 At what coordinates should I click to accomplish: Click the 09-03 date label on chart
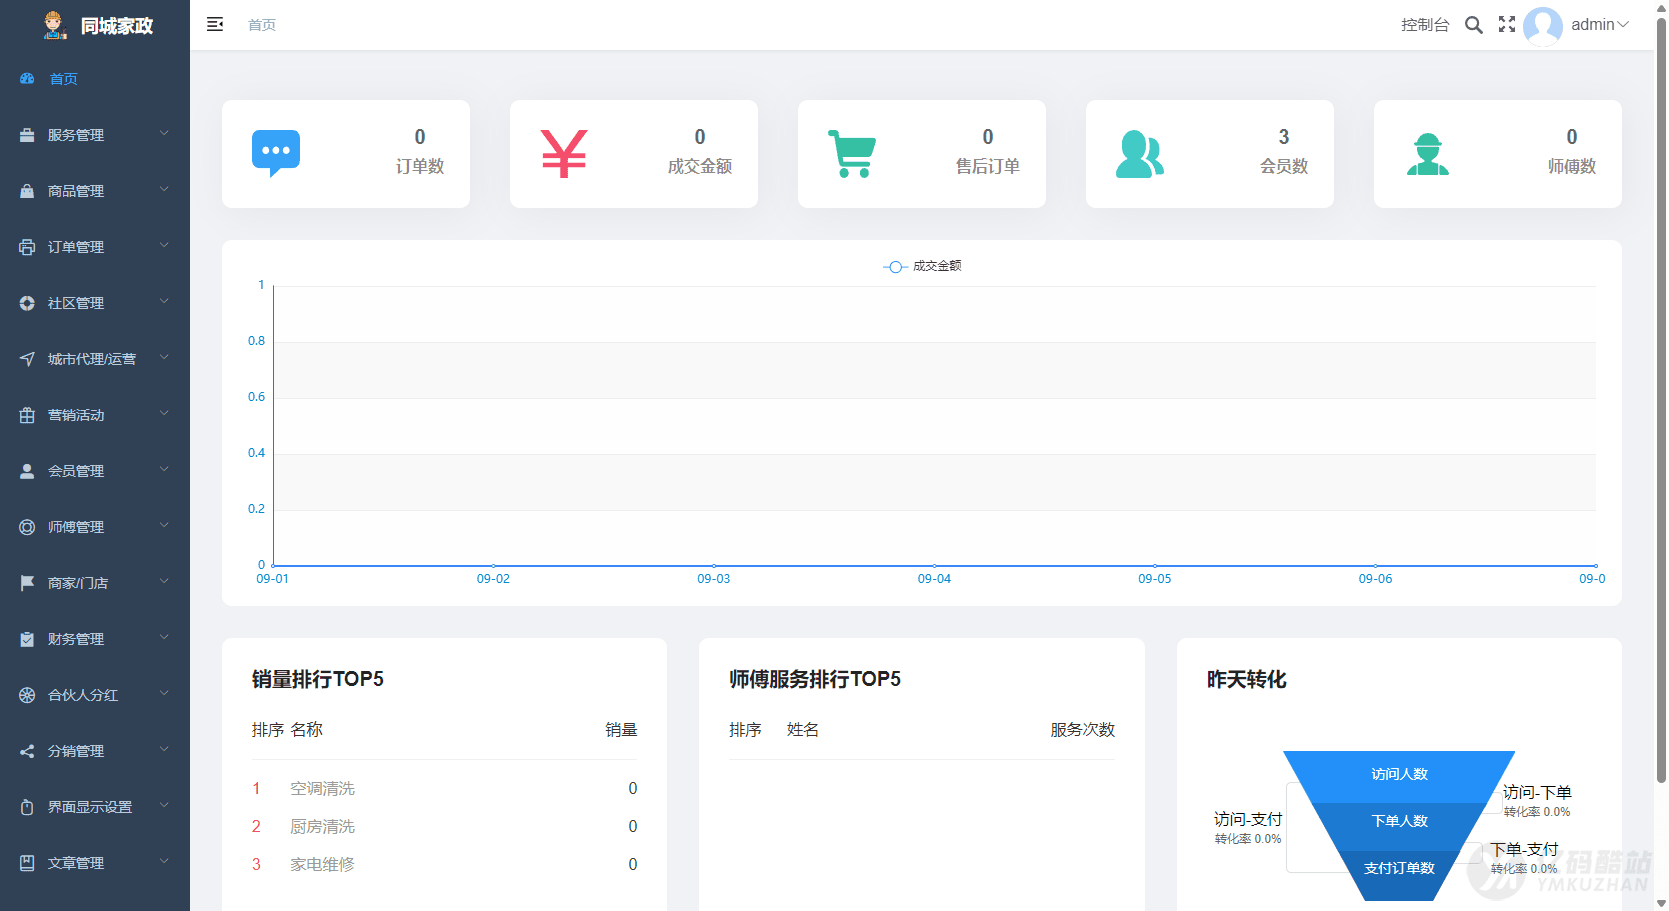(x=714, y=579)
